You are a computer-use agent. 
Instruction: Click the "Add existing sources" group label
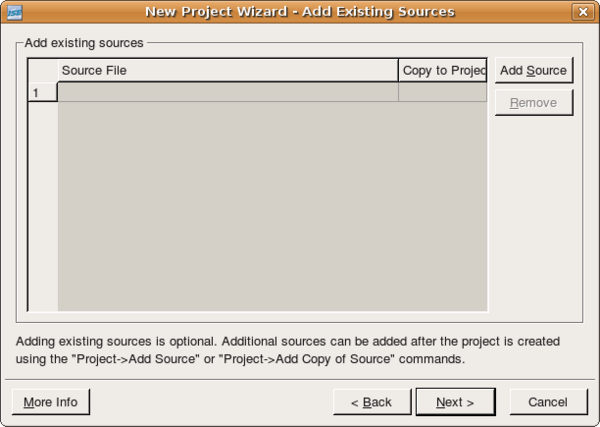coord(84,43)
